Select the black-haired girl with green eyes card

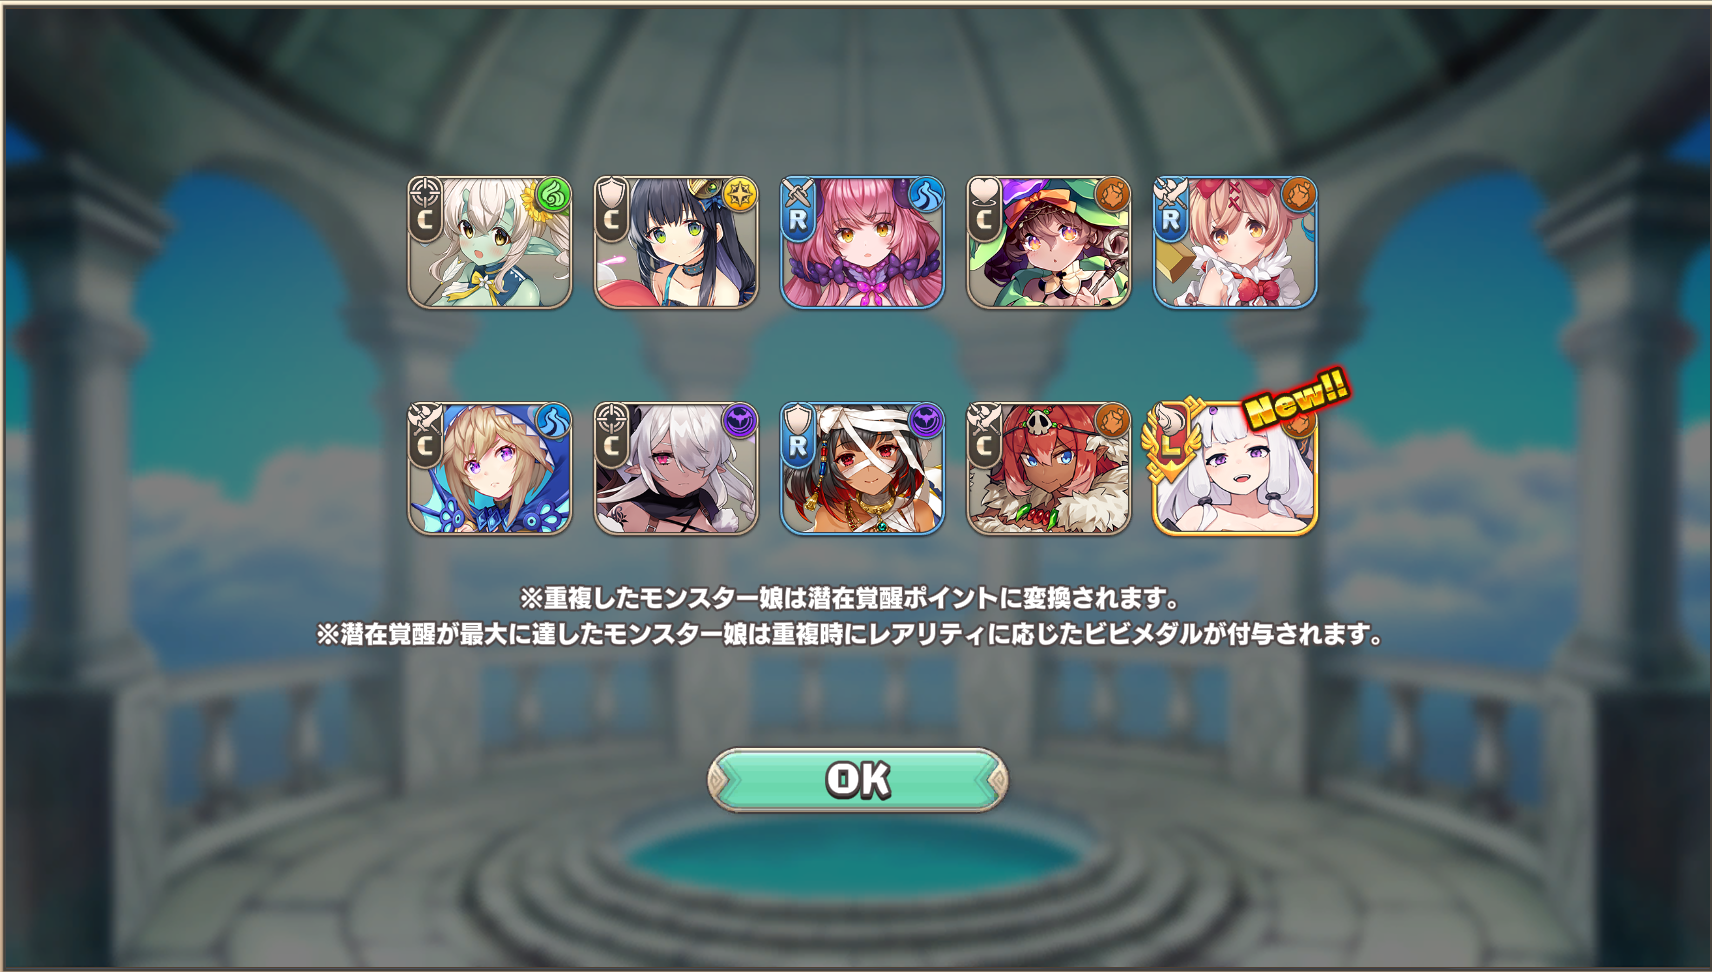pos(676,242)
